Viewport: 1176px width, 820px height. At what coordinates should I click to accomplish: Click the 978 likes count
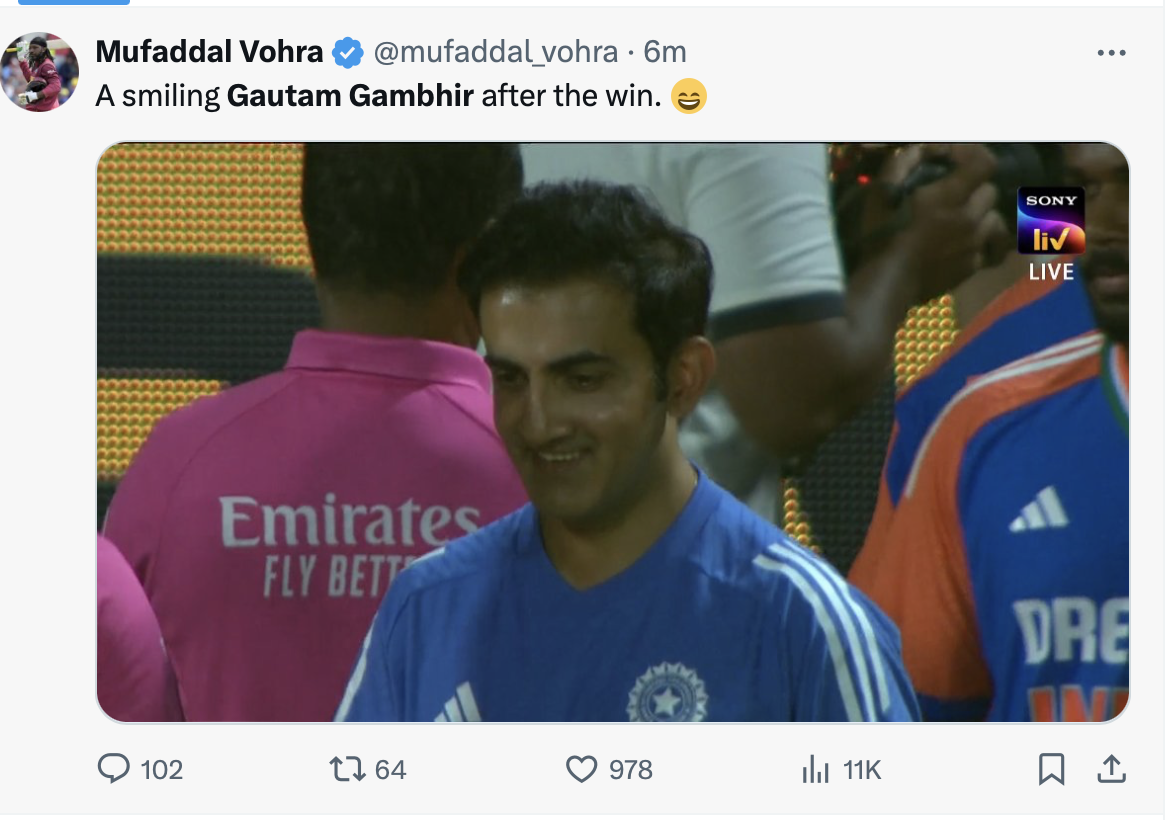coord(630,769)
